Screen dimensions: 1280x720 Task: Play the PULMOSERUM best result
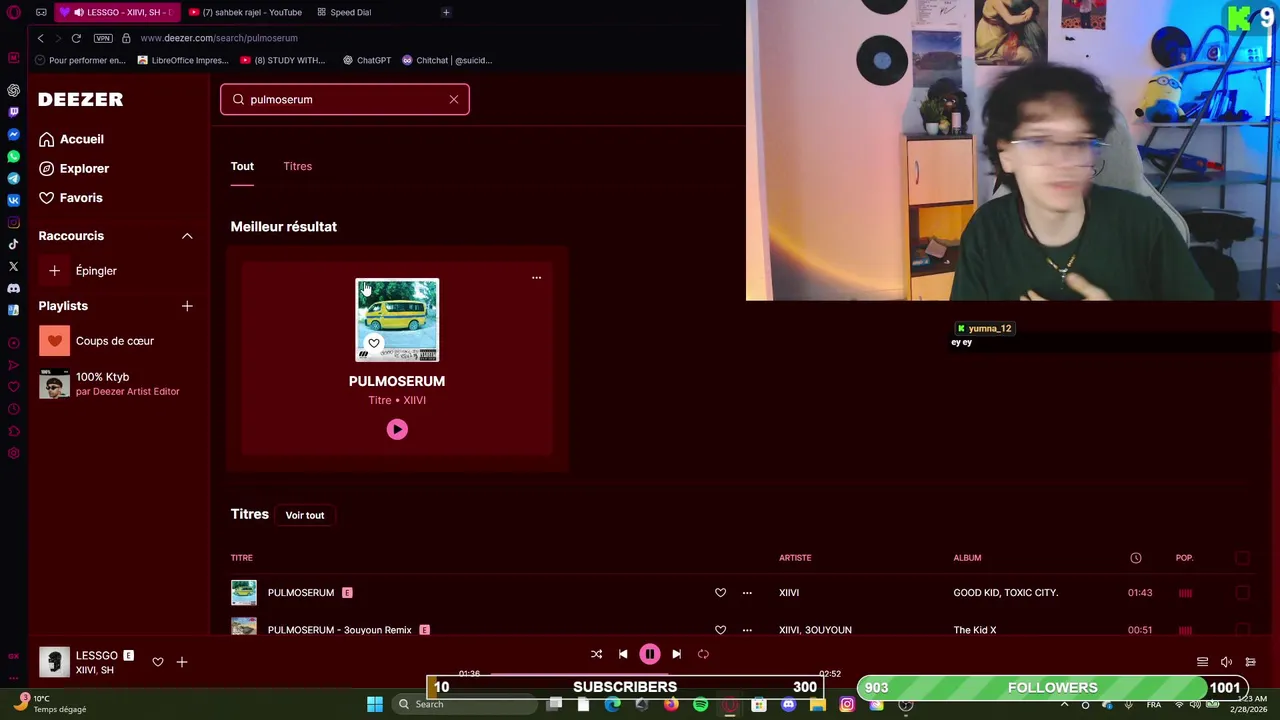397,429
